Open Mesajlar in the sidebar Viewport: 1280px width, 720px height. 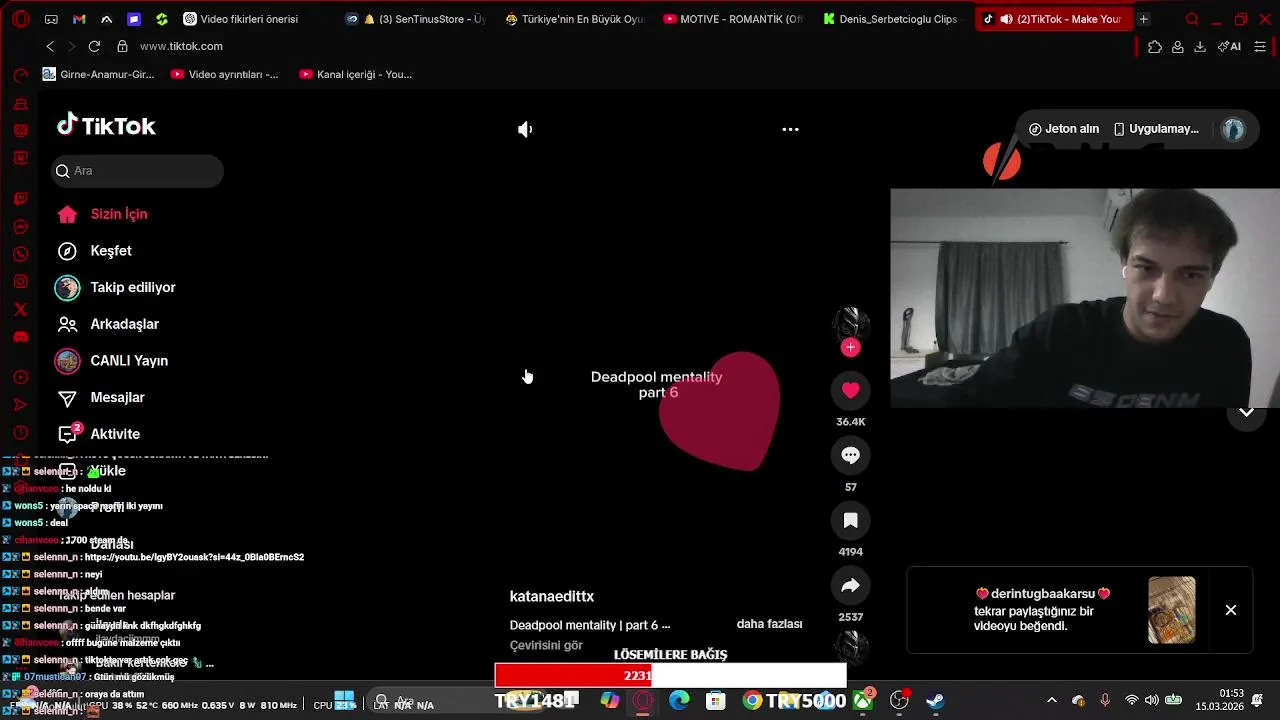(x=117, y=397)
